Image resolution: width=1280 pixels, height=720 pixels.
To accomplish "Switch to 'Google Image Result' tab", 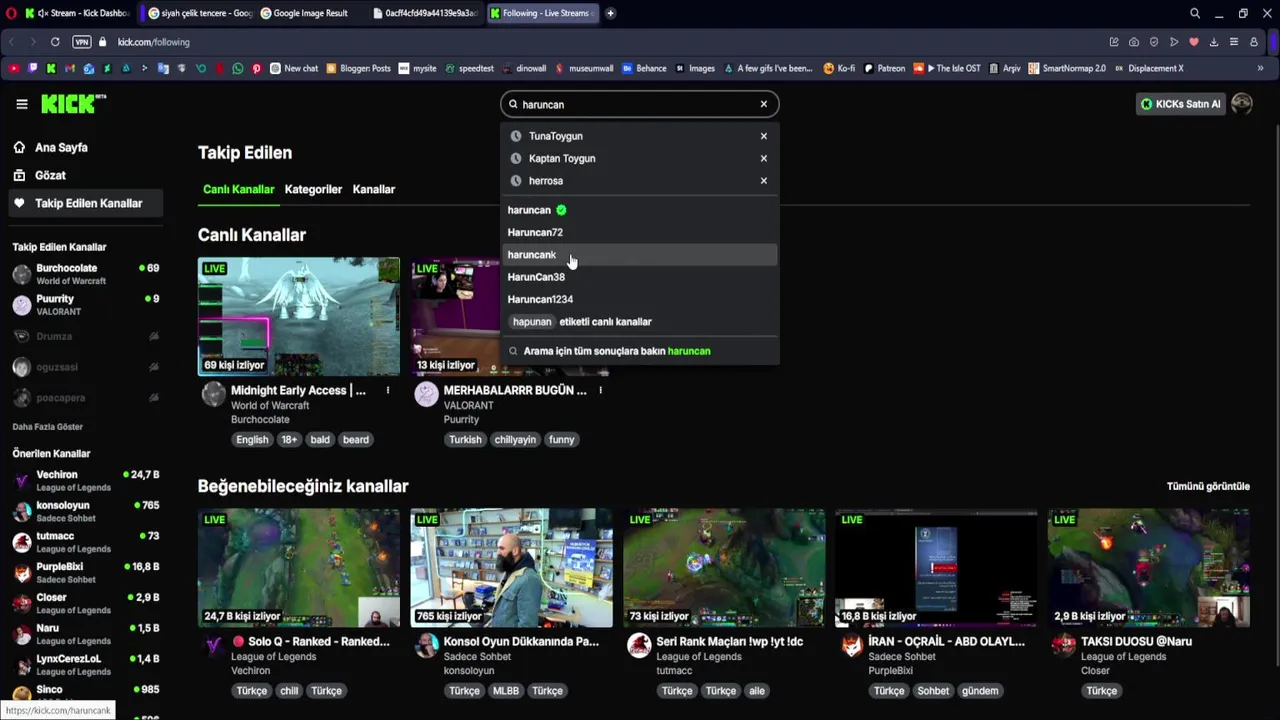I will [x=305, y=13].
